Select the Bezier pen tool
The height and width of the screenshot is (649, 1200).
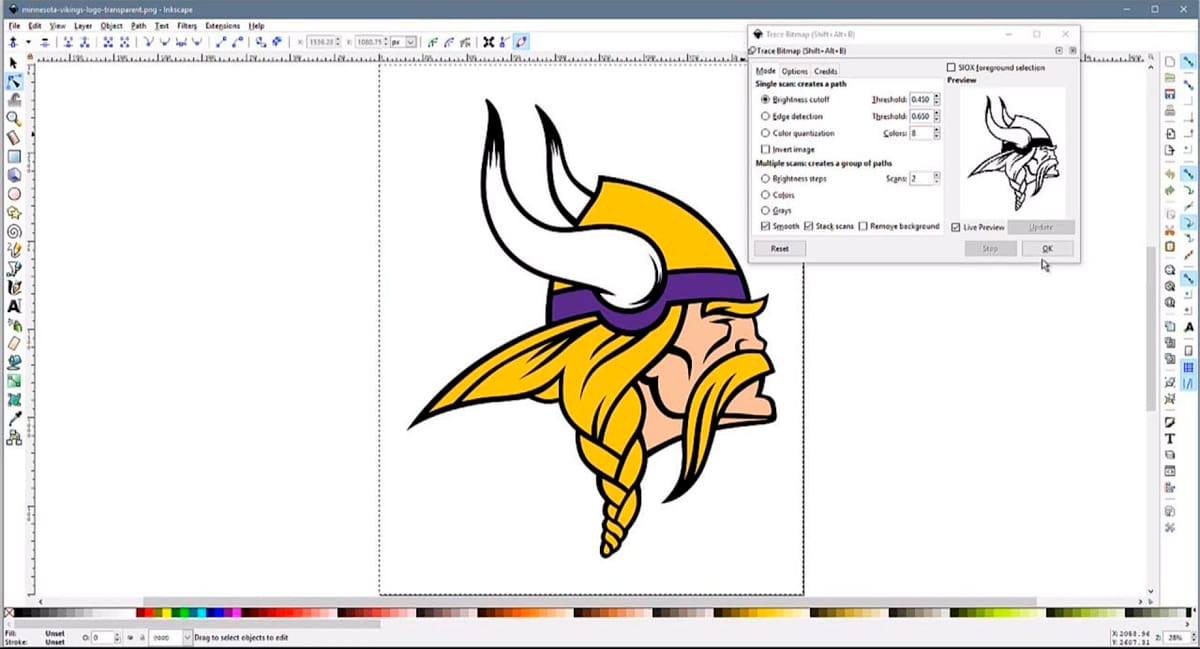tap(14, 269)
